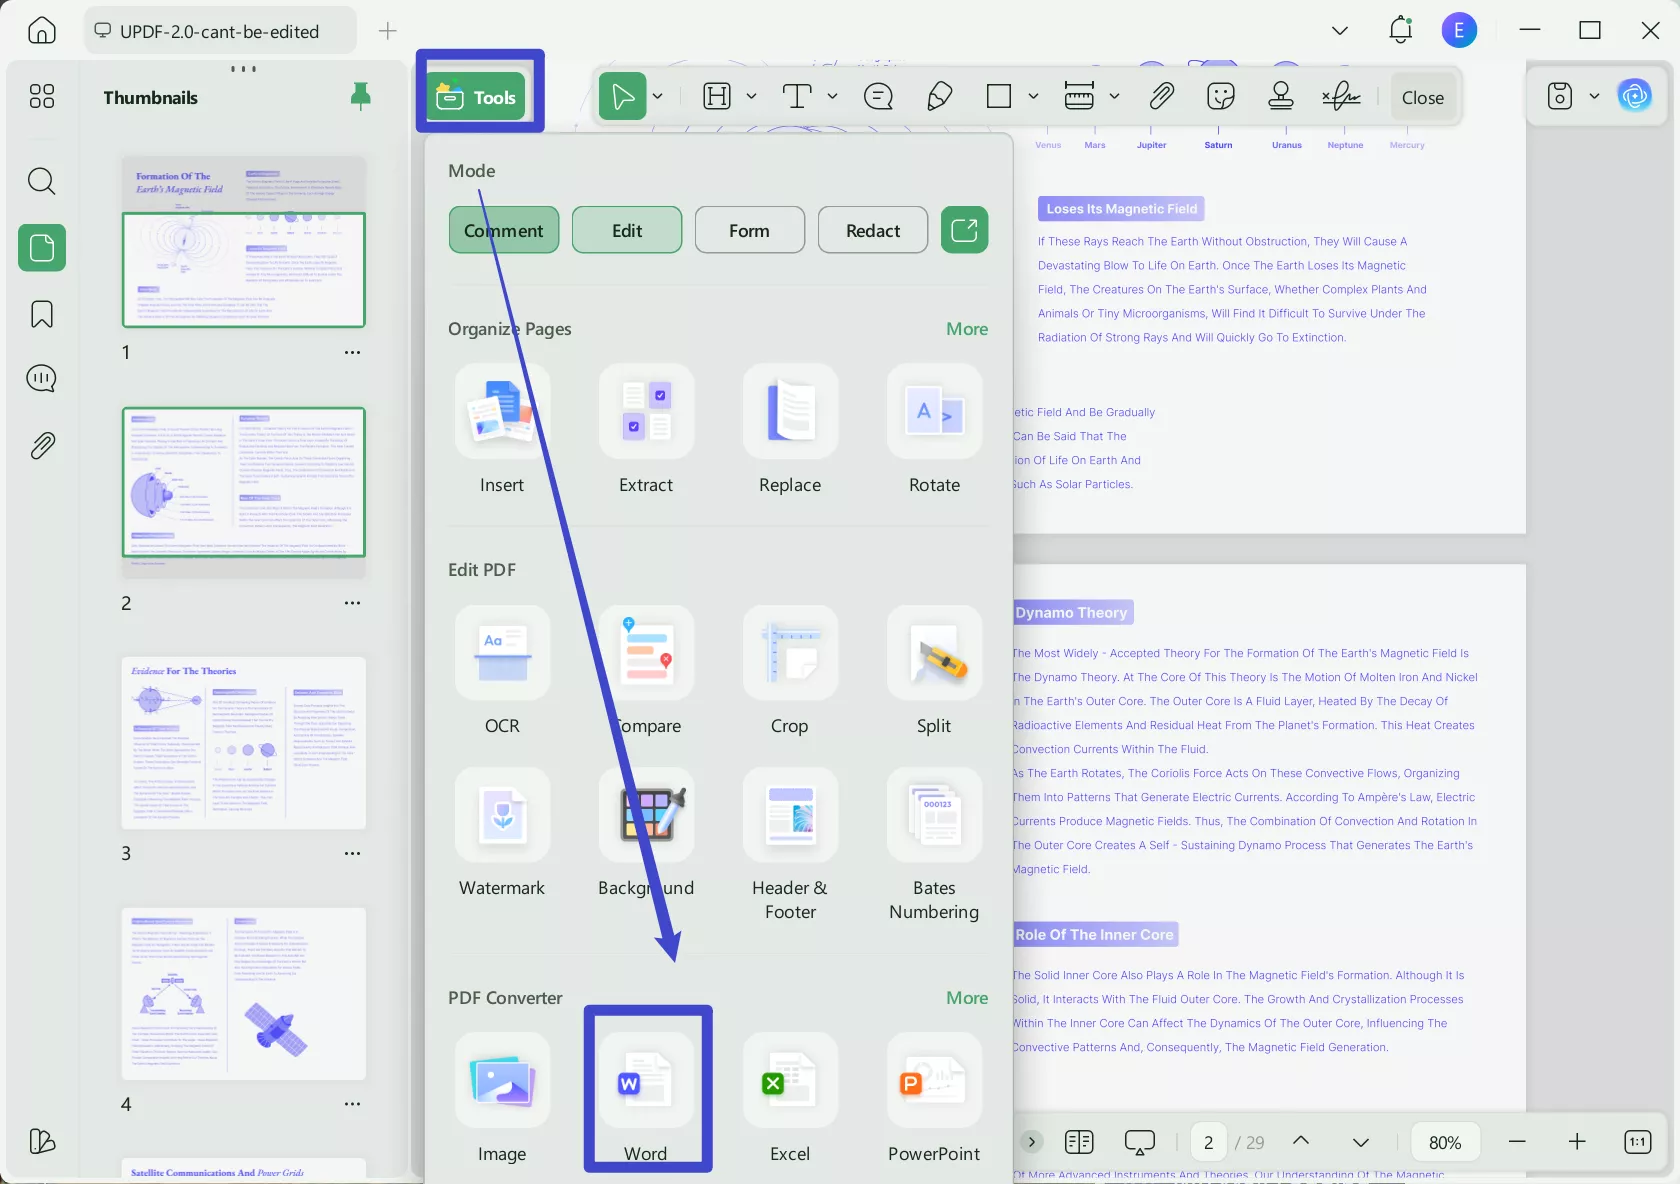Enable Comment mode
Screen dimensions: 1680x1184
(x=503, y=230)
